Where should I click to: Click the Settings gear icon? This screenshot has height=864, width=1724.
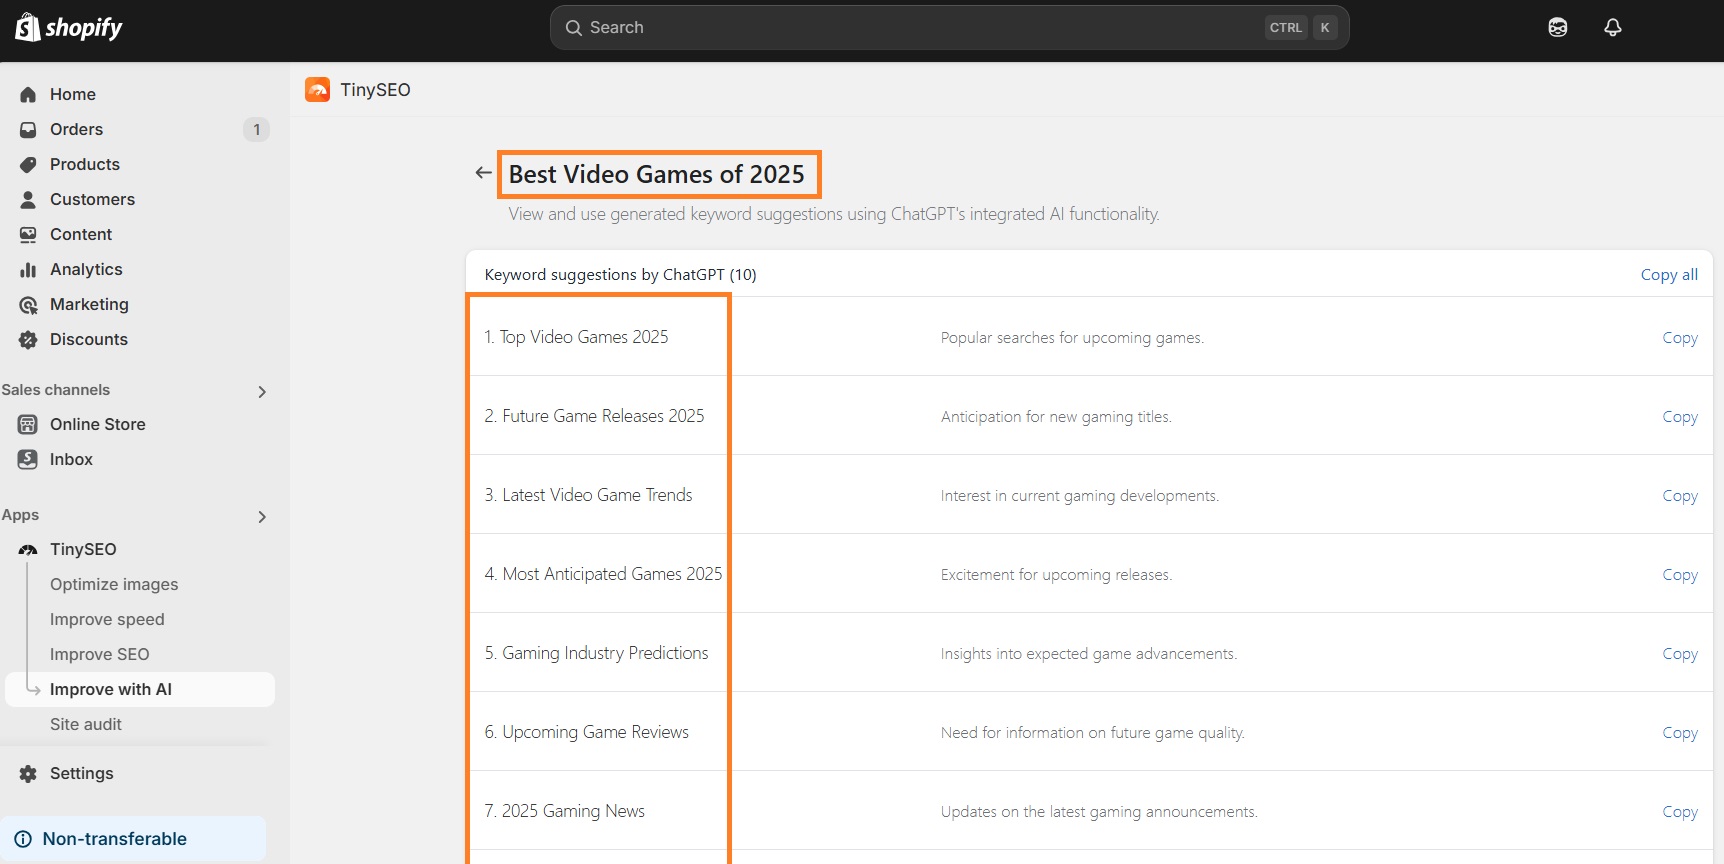coord(28,773)
